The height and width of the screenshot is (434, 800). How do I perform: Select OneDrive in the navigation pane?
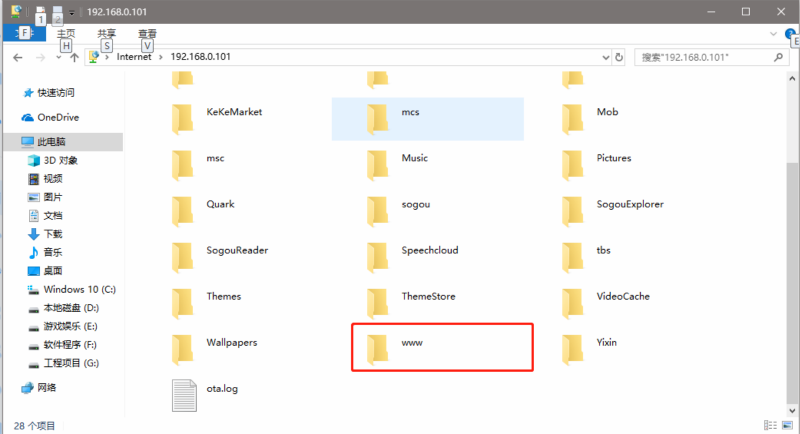(x=58, y=117)
